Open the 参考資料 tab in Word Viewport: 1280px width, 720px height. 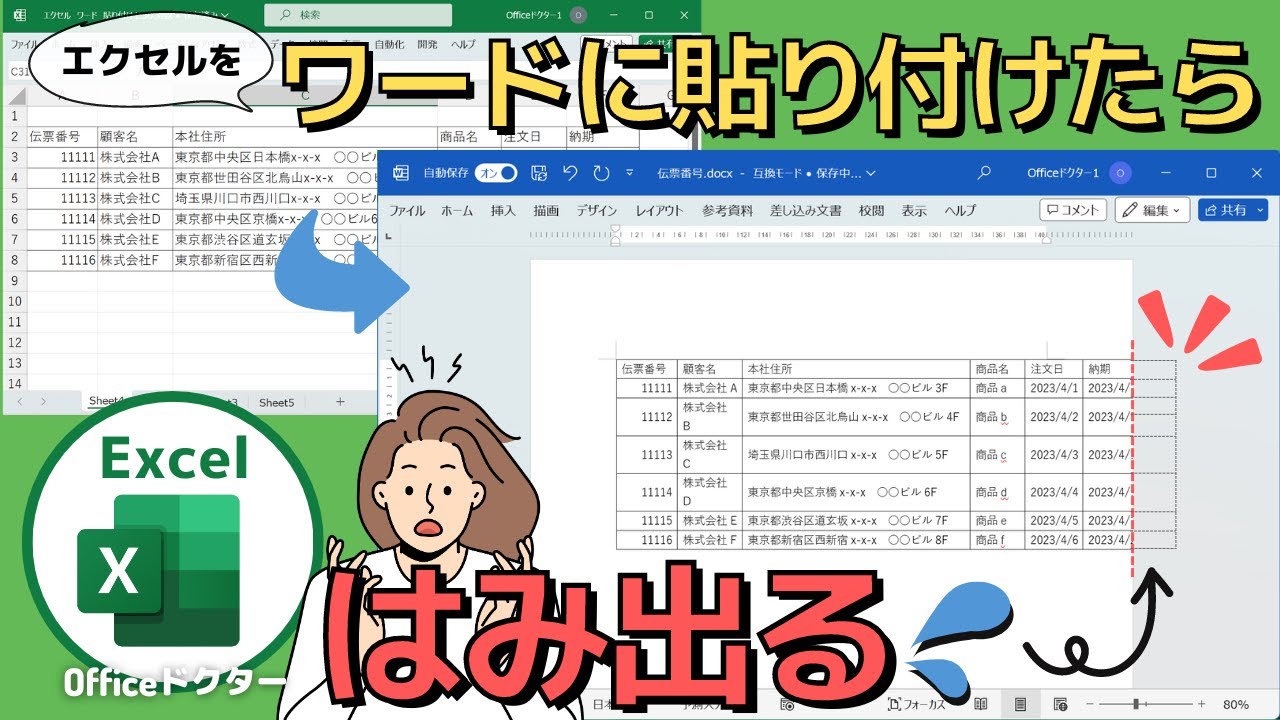(x=727, y=211)
